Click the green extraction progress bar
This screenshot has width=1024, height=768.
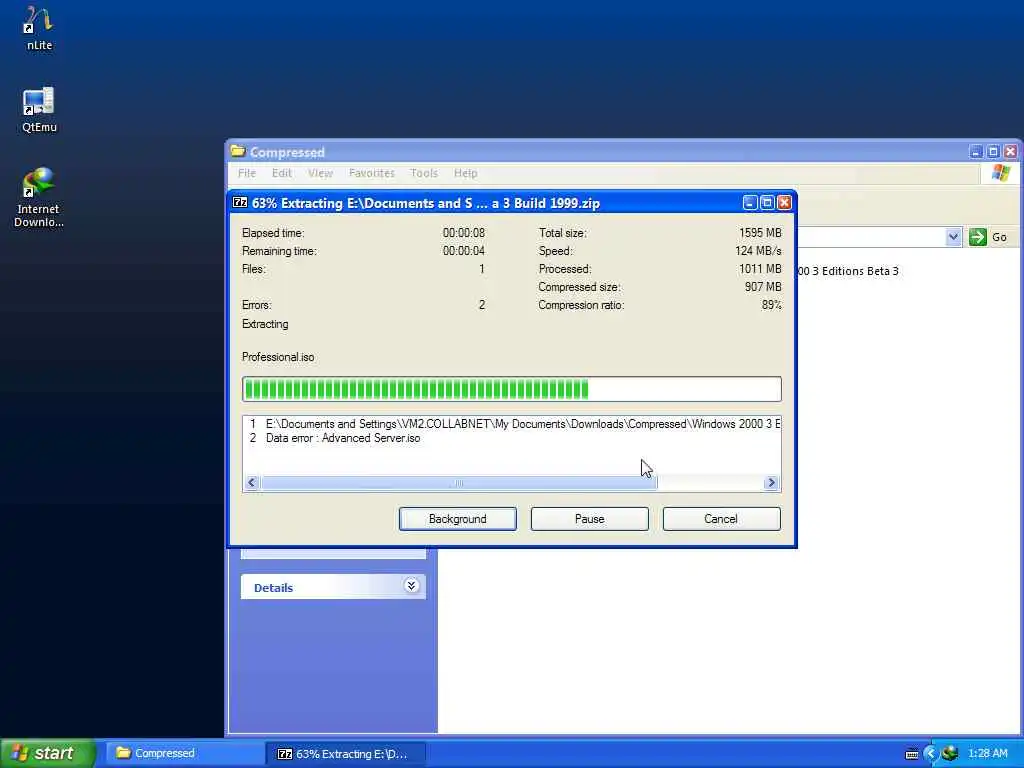pos(511,389)
